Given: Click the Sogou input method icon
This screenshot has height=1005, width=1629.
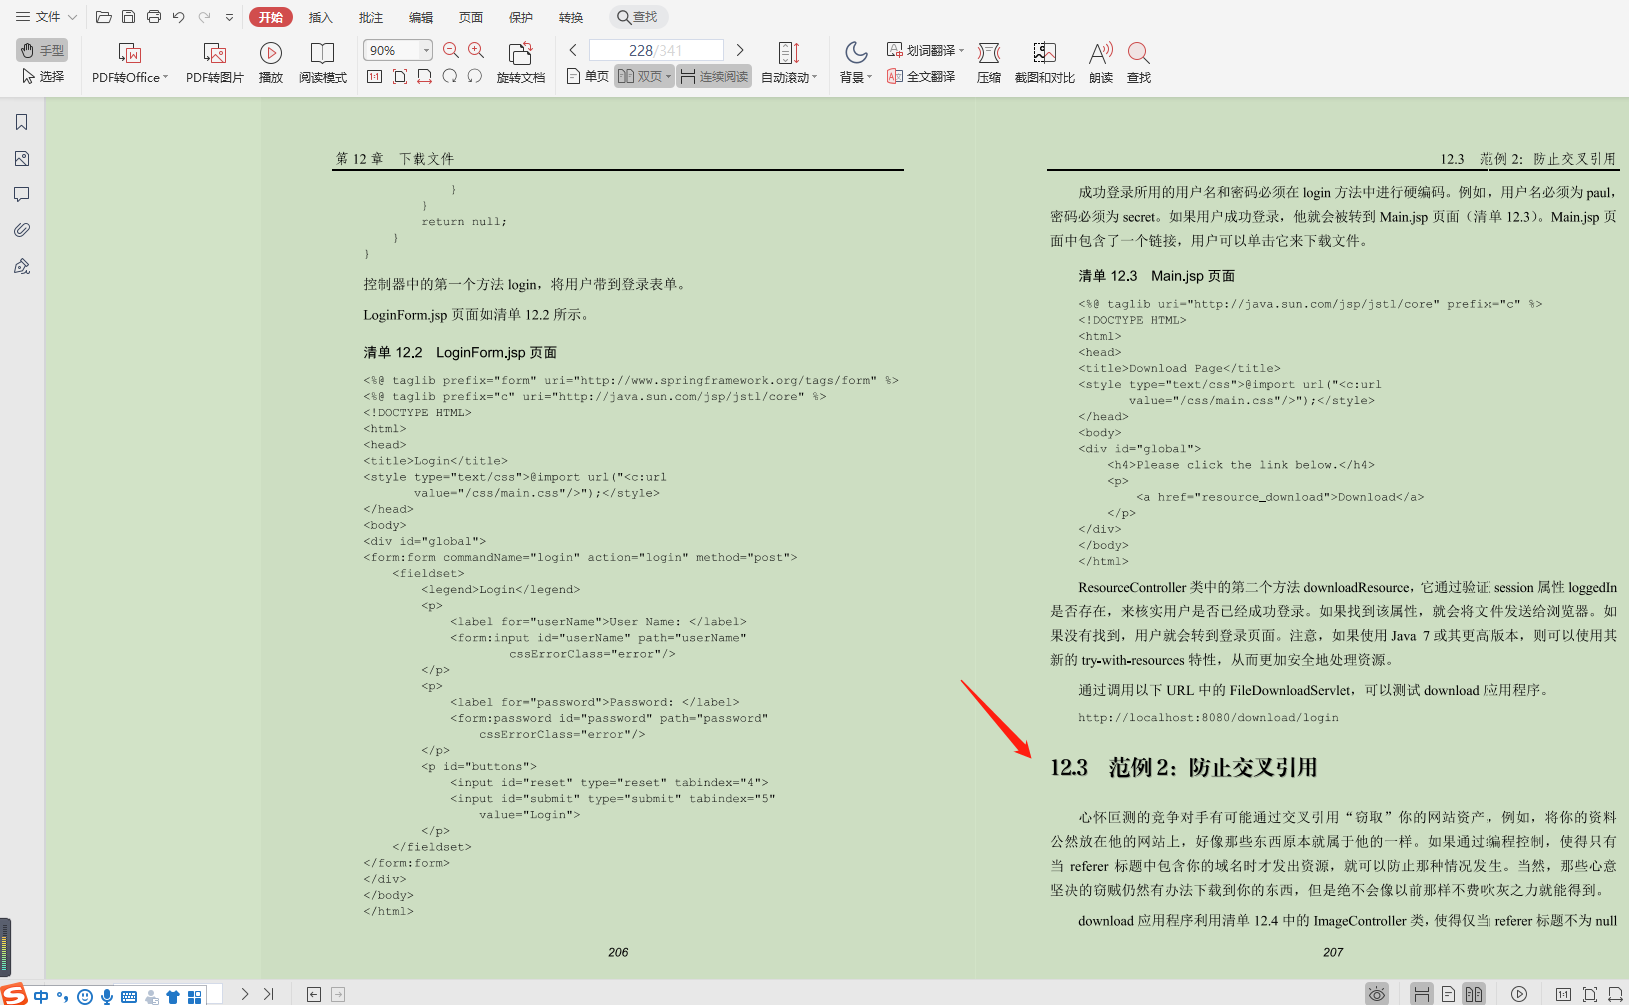Looking at the screenshot, I should pyautogui.click(x=13, y=994).
